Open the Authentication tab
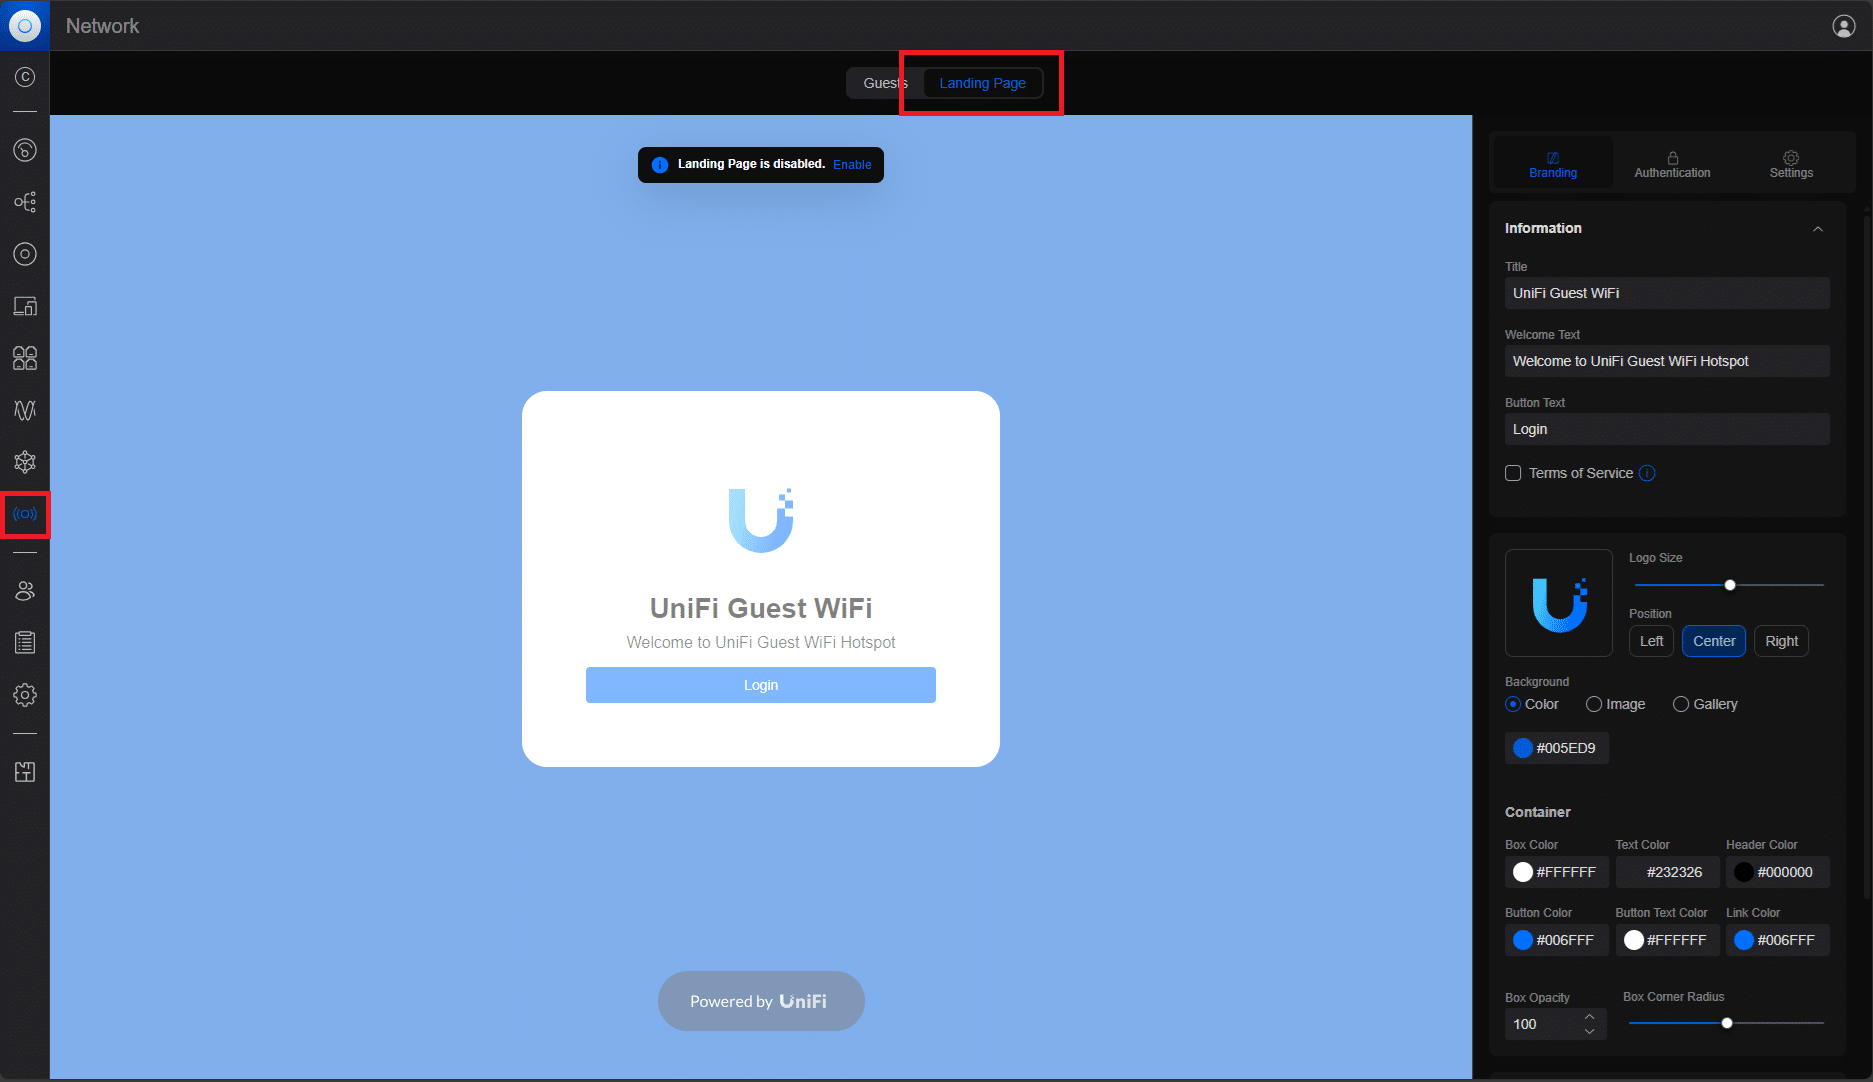 coord(1672,164)
